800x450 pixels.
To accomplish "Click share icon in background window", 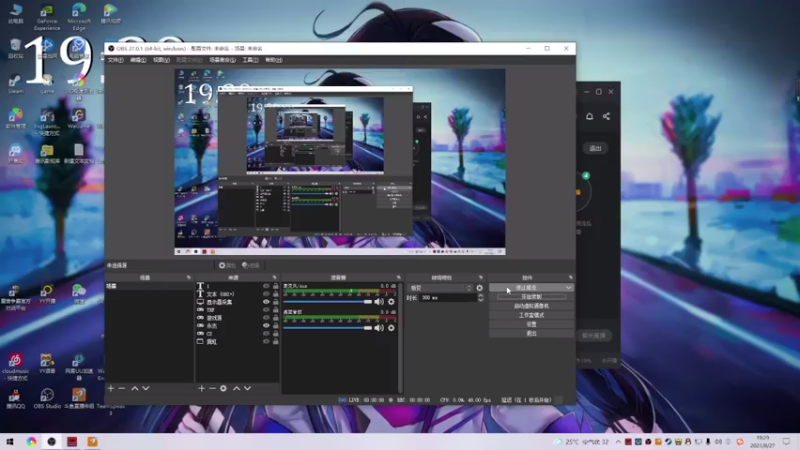I will pos(606,116).
